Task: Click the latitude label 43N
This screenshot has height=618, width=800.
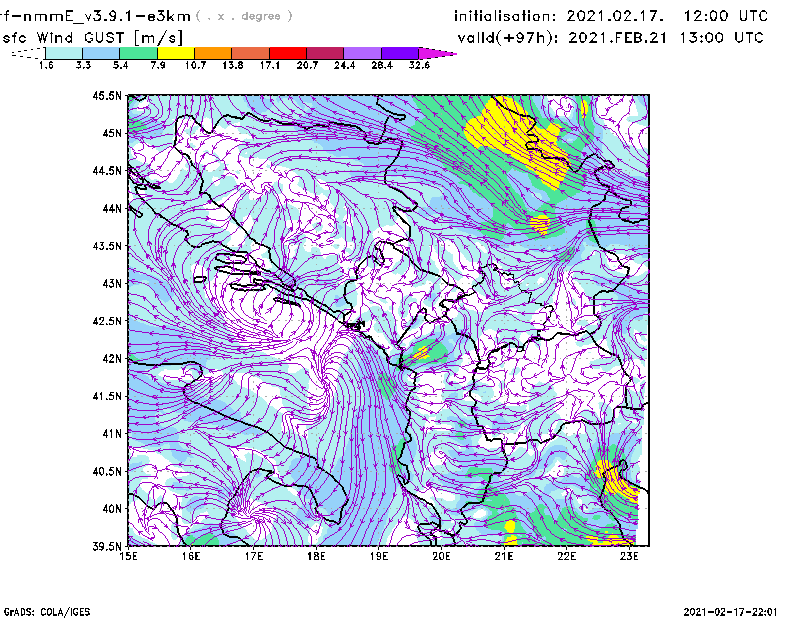Action: pyautogui.click(x=112, y=283)
